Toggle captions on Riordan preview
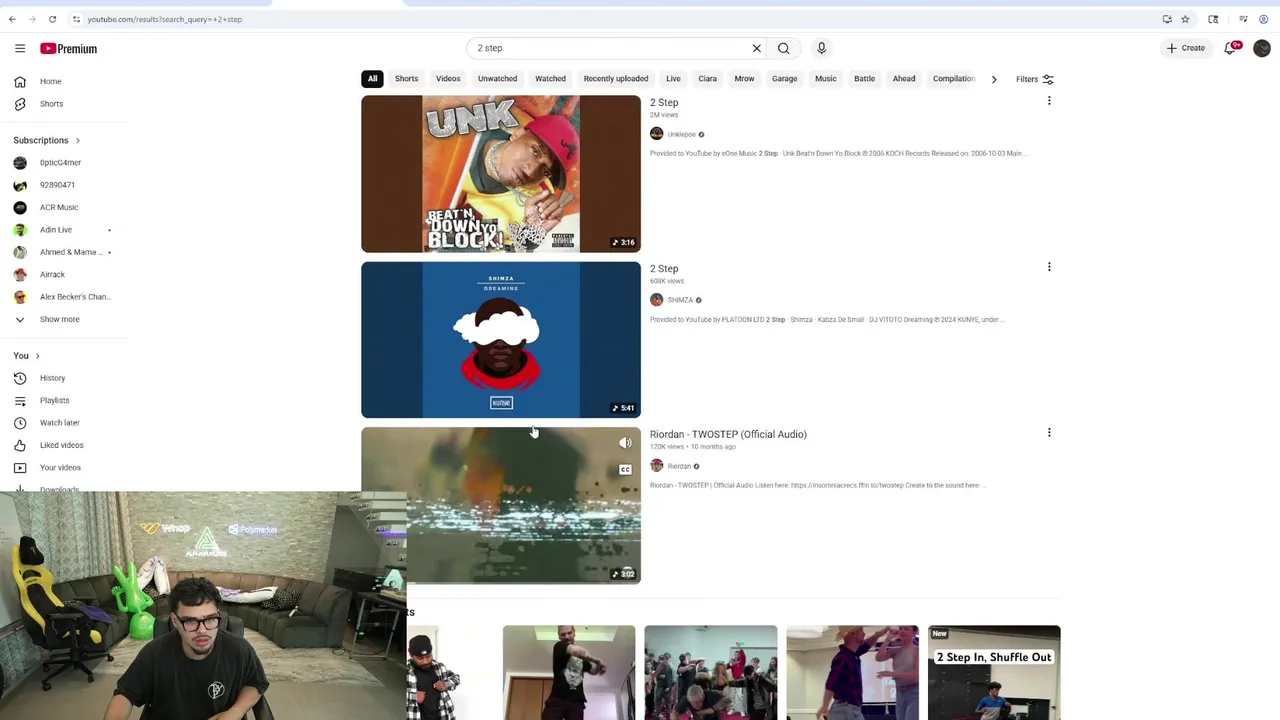 click(625, 470)
